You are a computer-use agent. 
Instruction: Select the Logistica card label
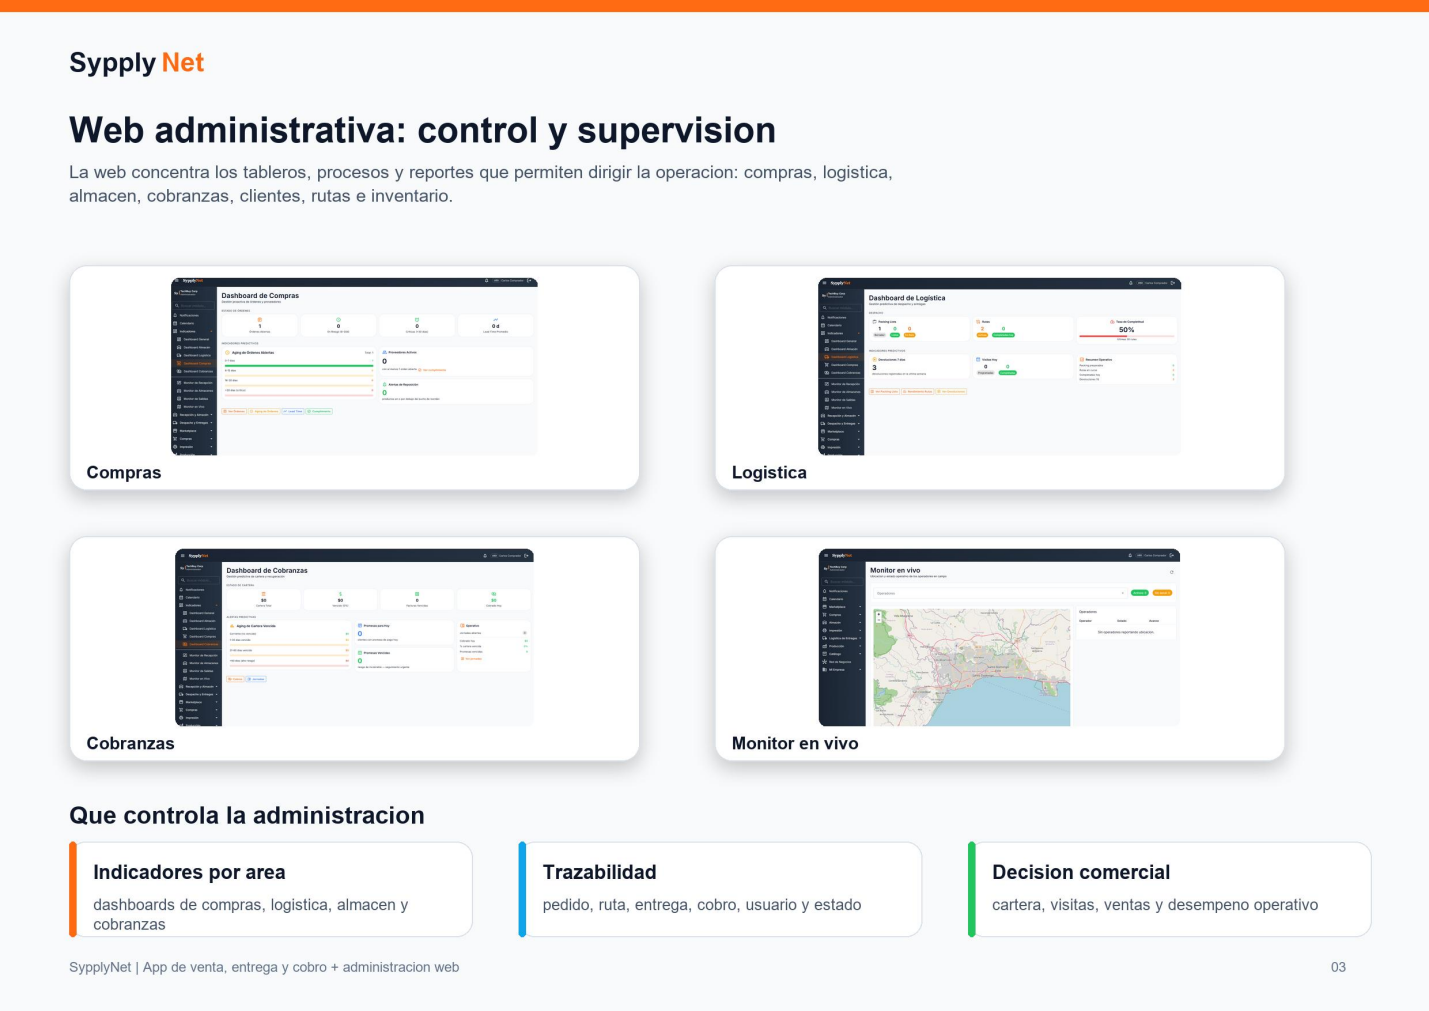click(x=769, y=473)
